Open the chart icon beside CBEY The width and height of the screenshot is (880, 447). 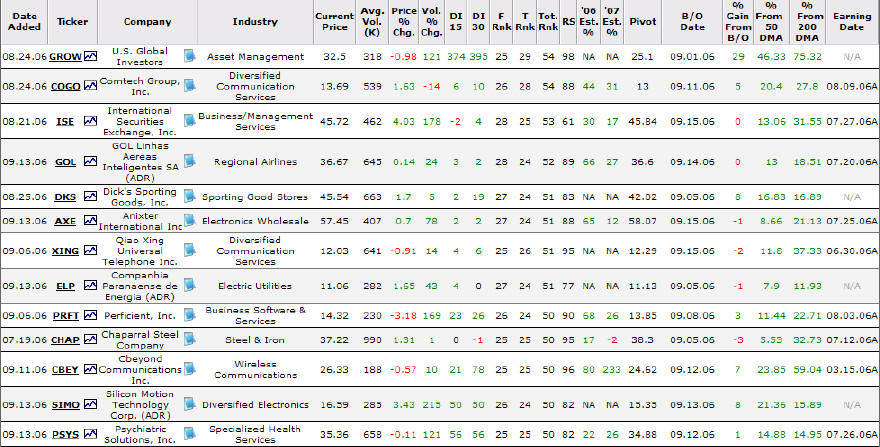[90, 369]
